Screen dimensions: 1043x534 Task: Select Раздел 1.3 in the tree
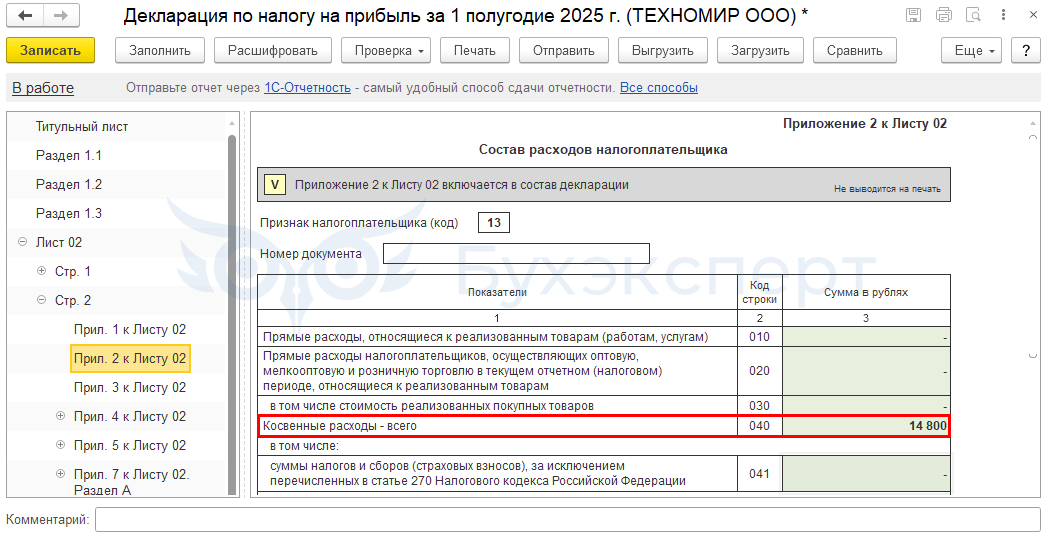coord(69,213)
